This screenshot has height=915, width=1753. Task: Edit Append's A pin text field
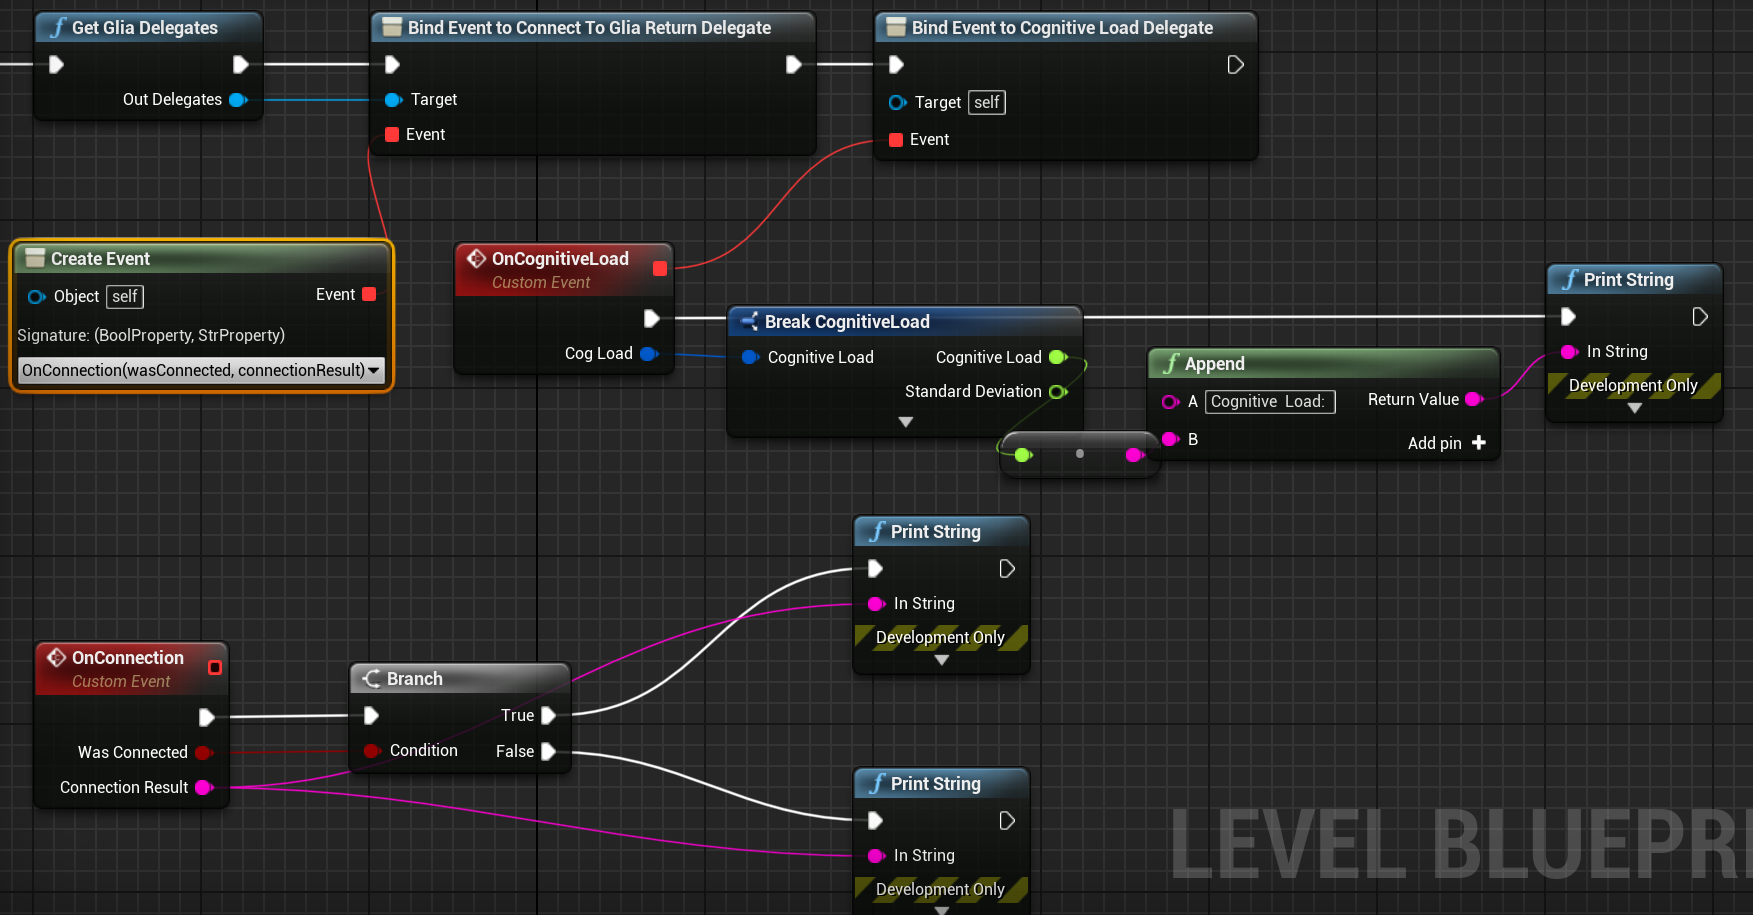coord(1269,402)
